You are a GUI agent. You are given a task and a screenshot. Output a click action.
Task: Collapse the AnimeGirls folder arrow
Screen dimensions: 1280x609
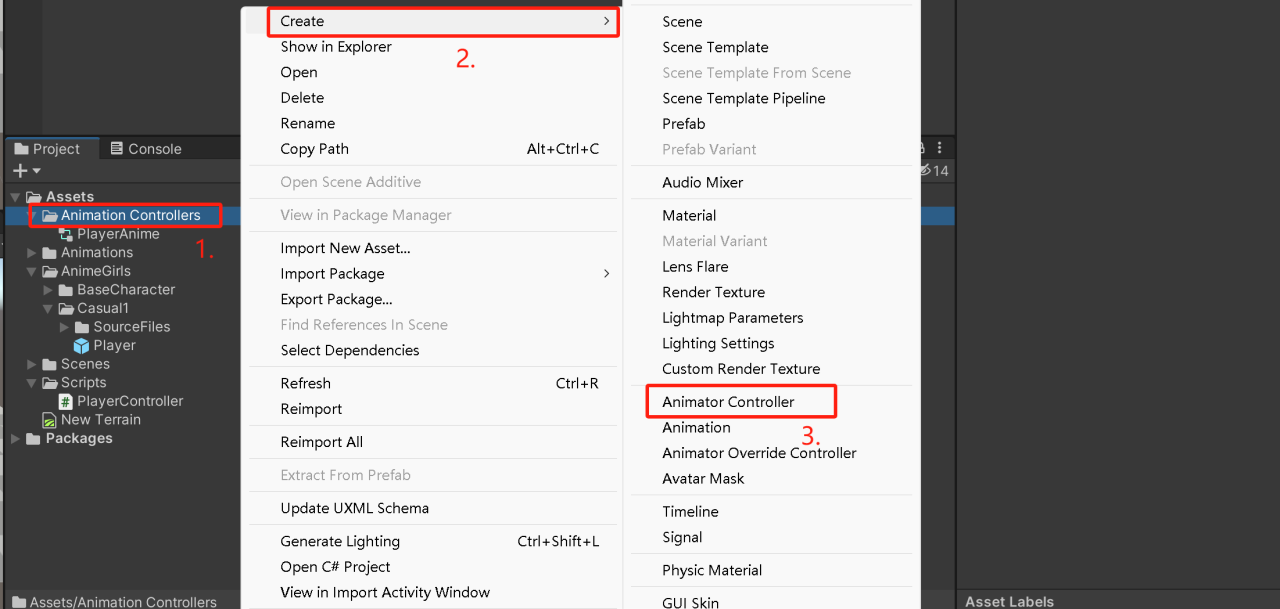[32, 271]
